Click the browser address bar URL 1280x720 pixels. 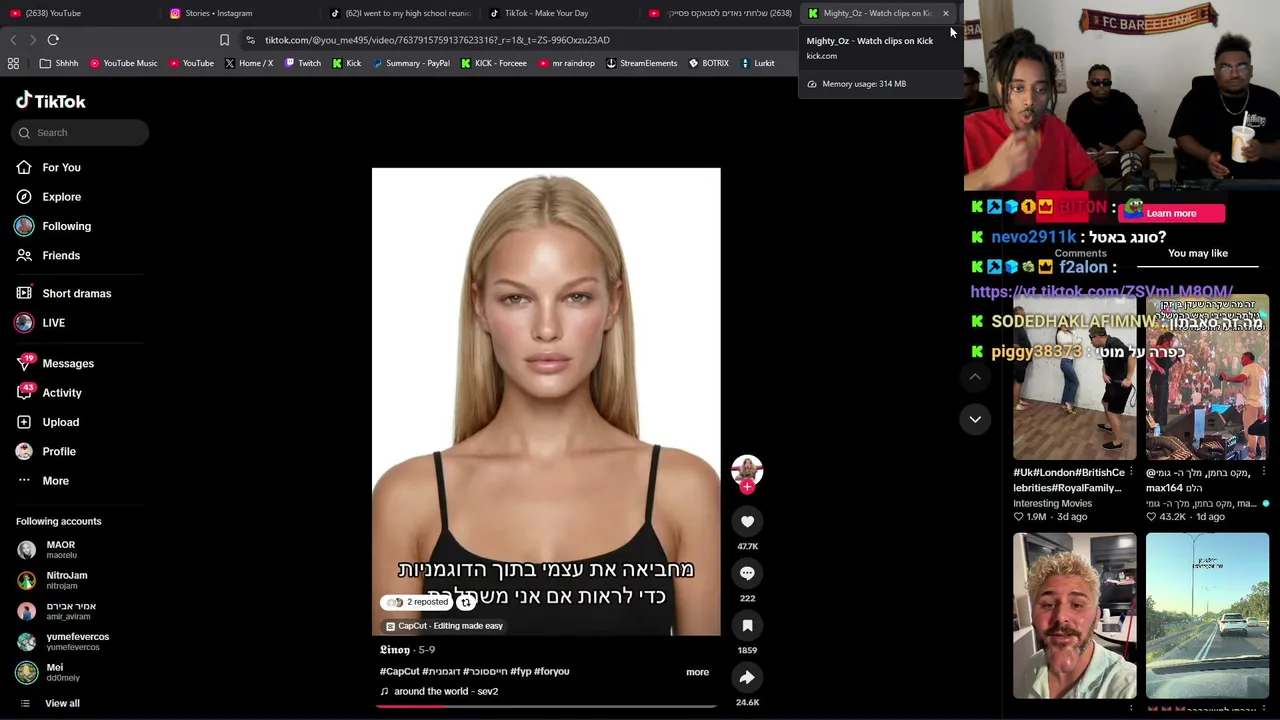point(437,40)
